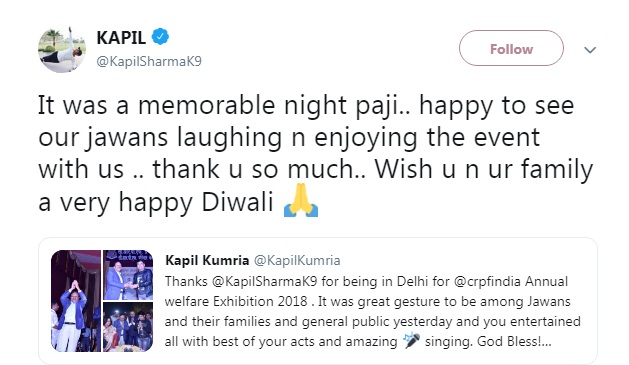Open KAPIL's profile picture
Image resolution: width=629 pixels, height=365 pixels.
pyautogui.click(x=62, y=49)
